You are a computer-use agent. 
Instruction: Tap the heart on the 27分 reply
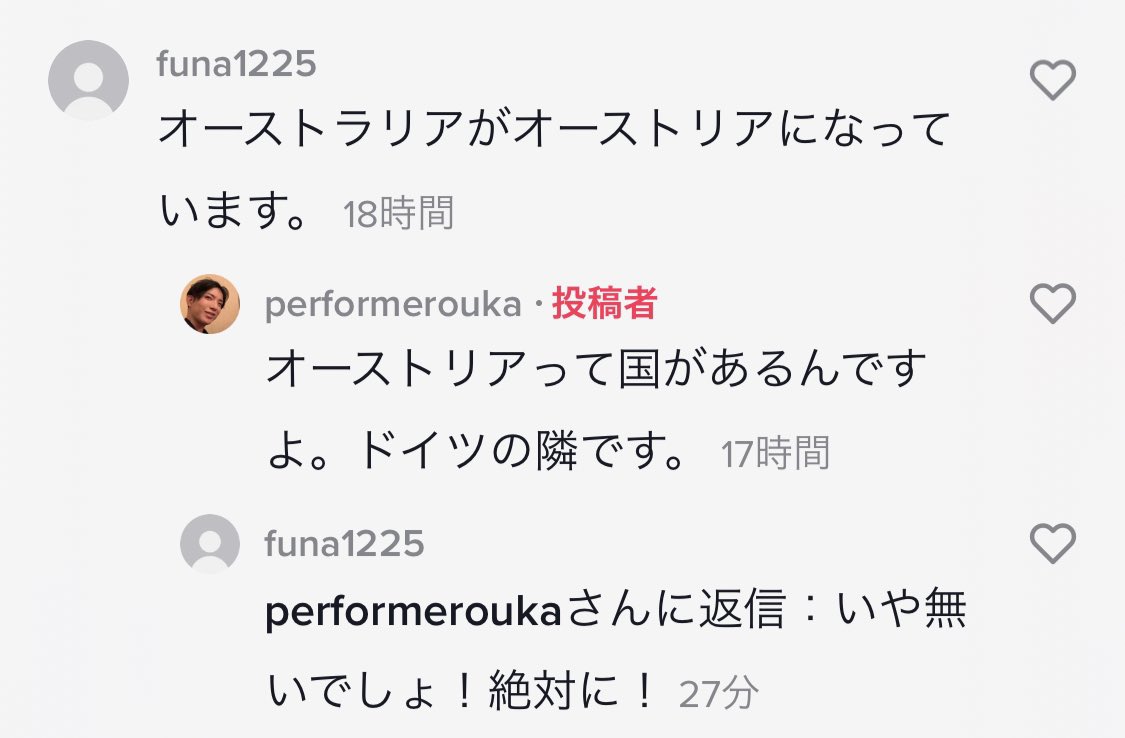1052,544
